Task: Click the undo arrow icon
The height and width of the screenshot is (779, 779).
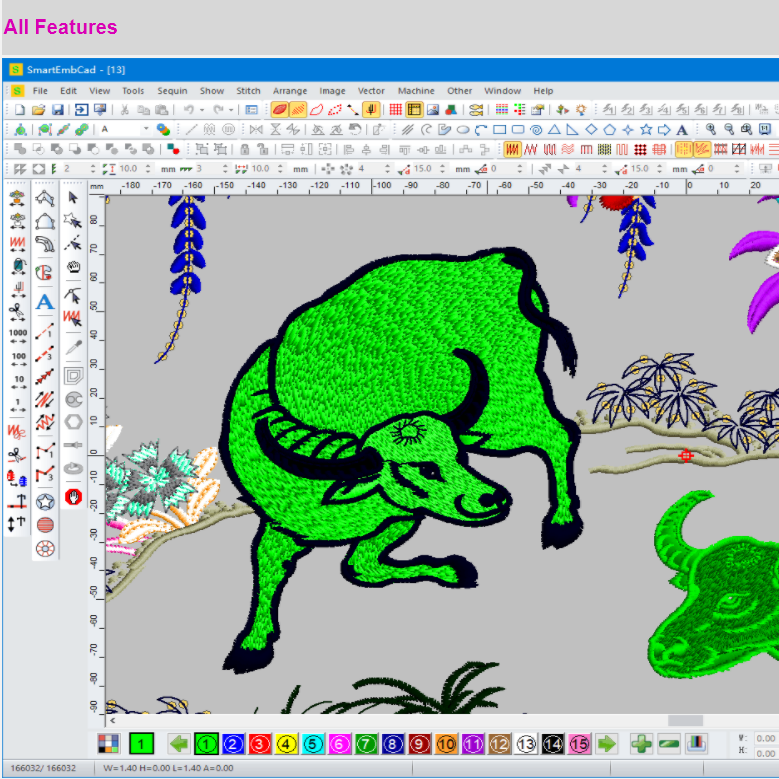Action: pos(187,110)
